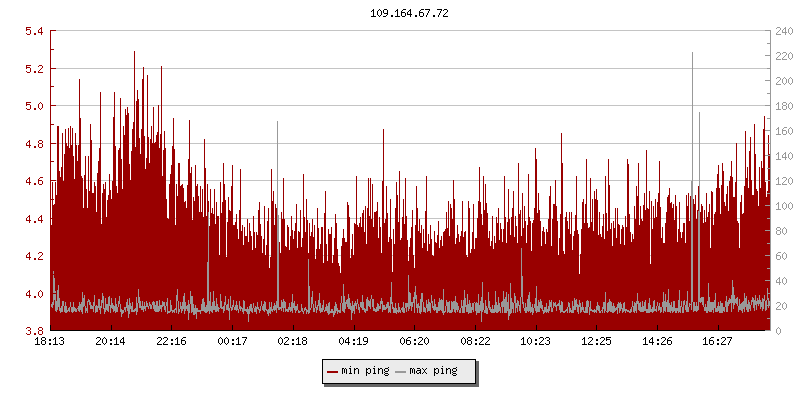The height and width of the screenshot is (400, 800).
Task: Select the "max ping" legend label
Action: point(433,371)
